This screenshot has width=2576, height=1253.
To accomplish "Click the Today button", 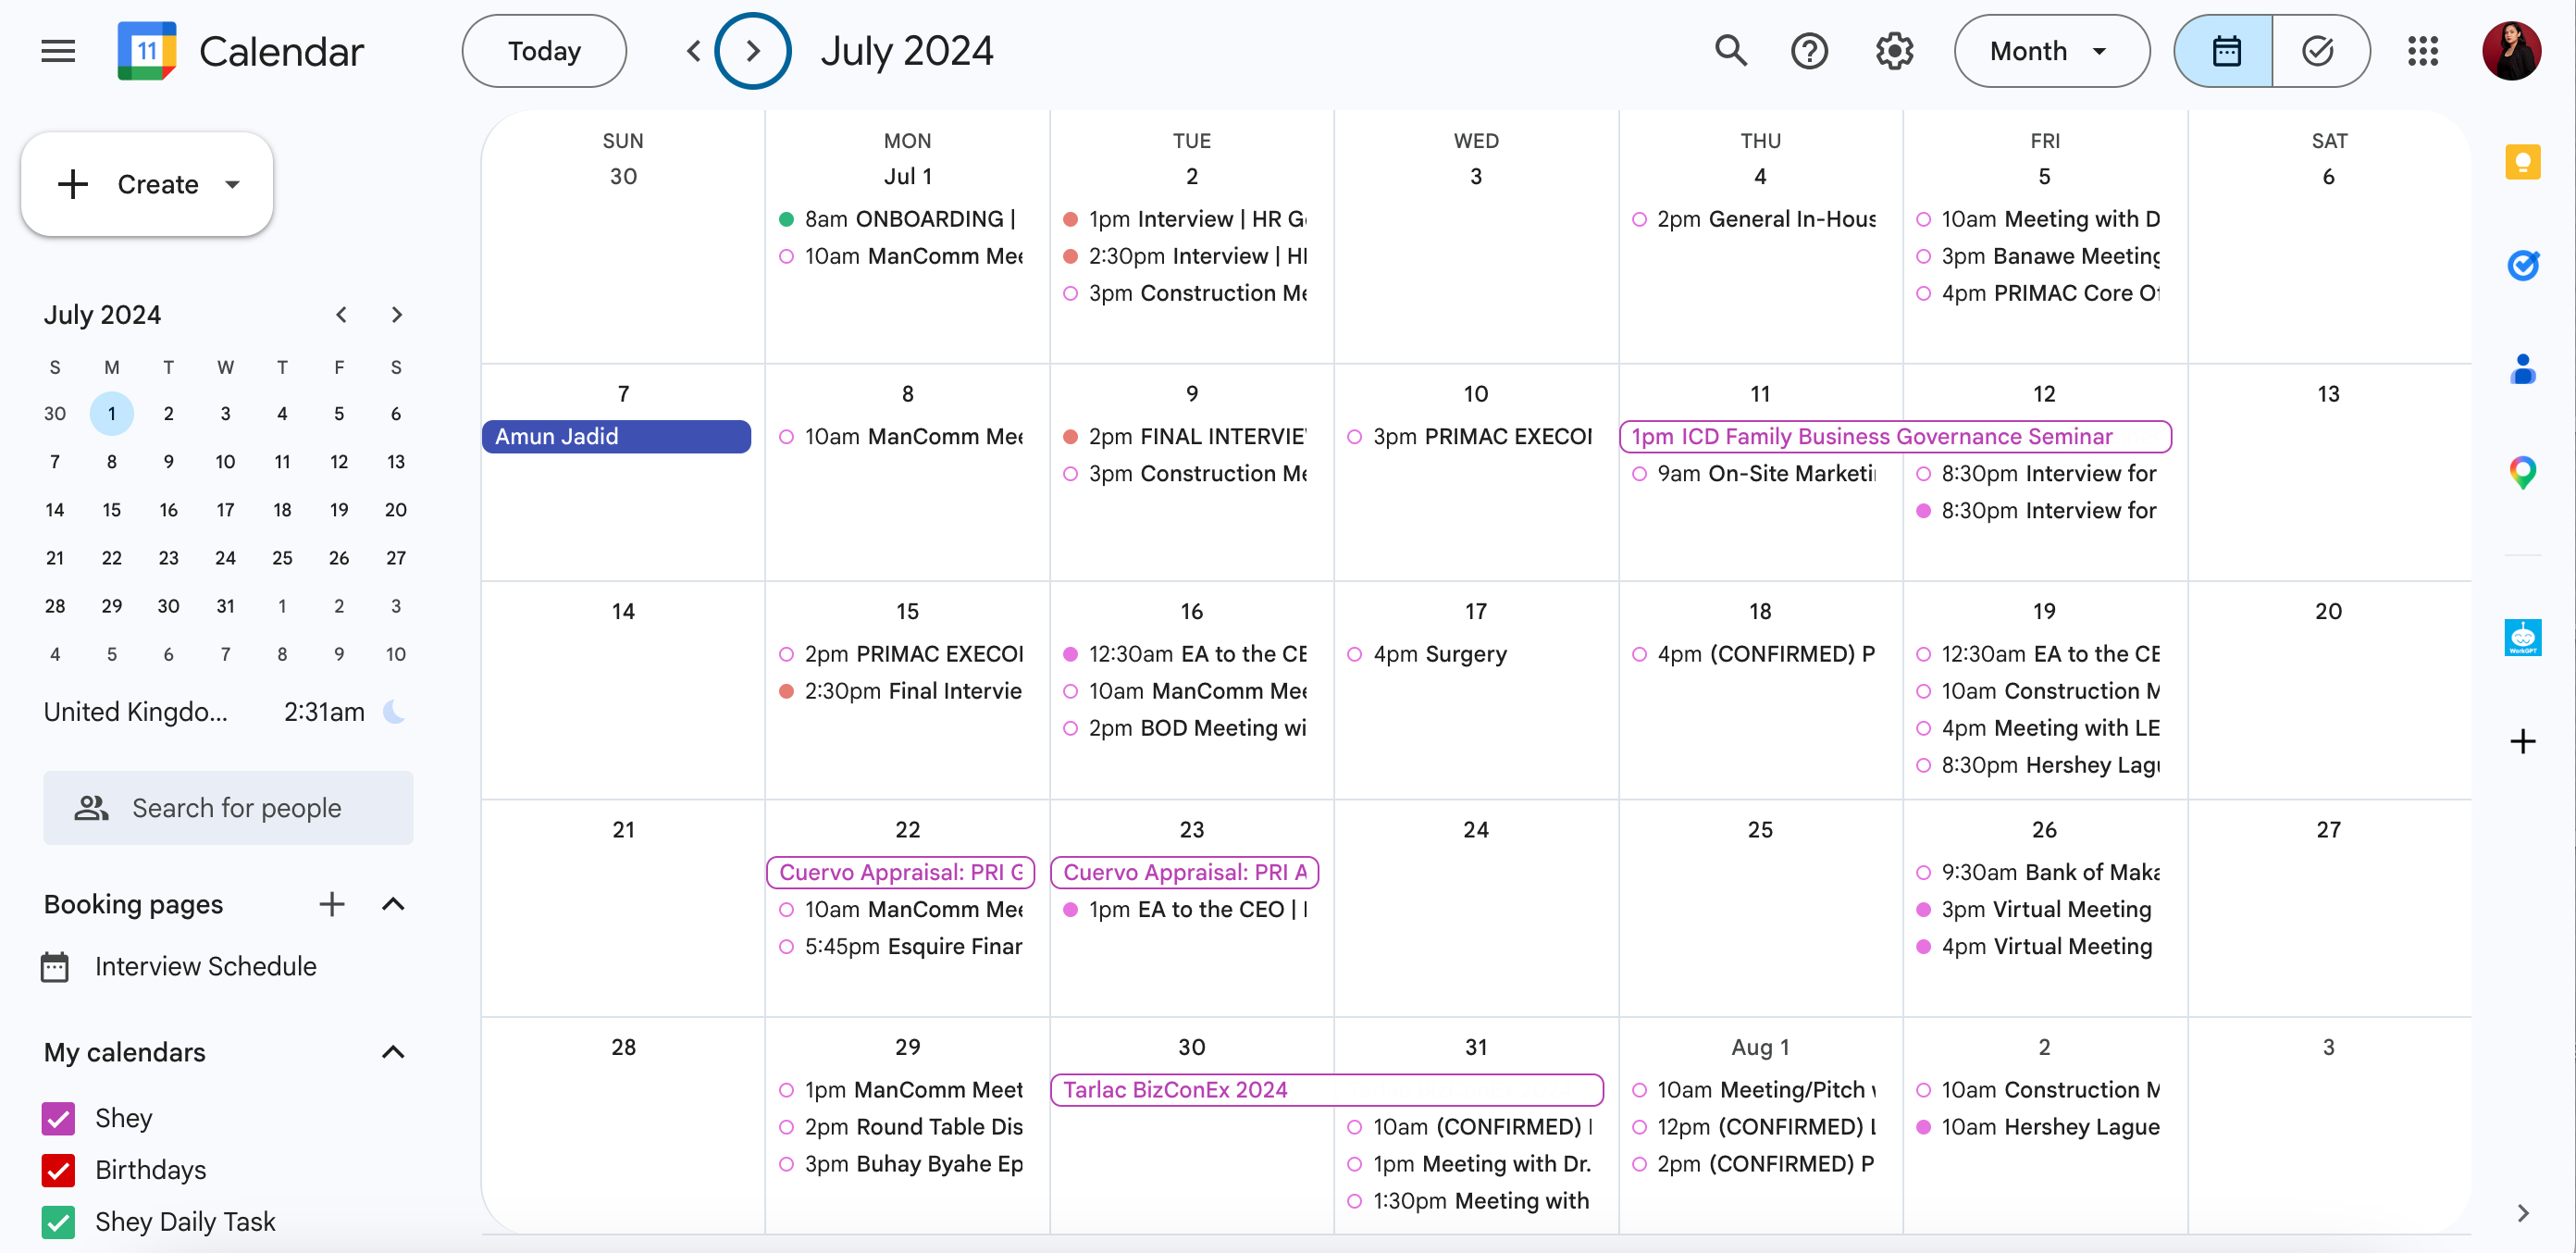I will (x=544, y=51).
